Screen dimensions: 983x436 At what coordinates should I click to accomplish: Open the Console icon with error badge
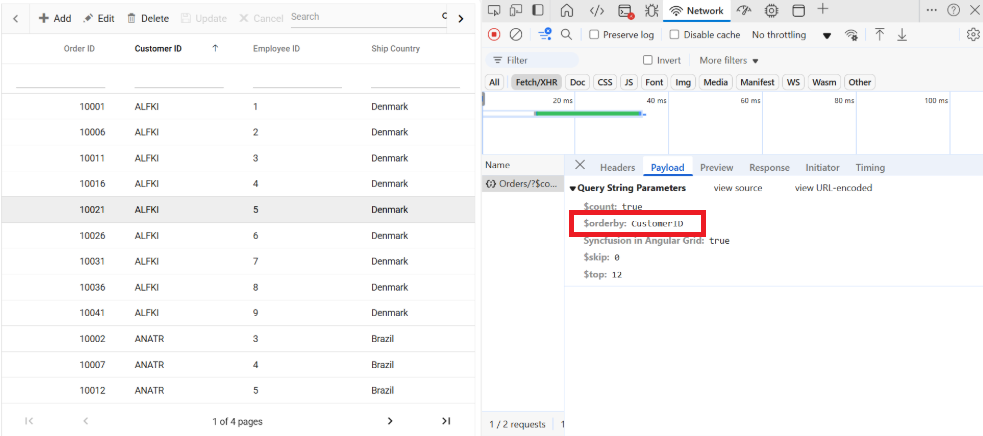(625, 11)
